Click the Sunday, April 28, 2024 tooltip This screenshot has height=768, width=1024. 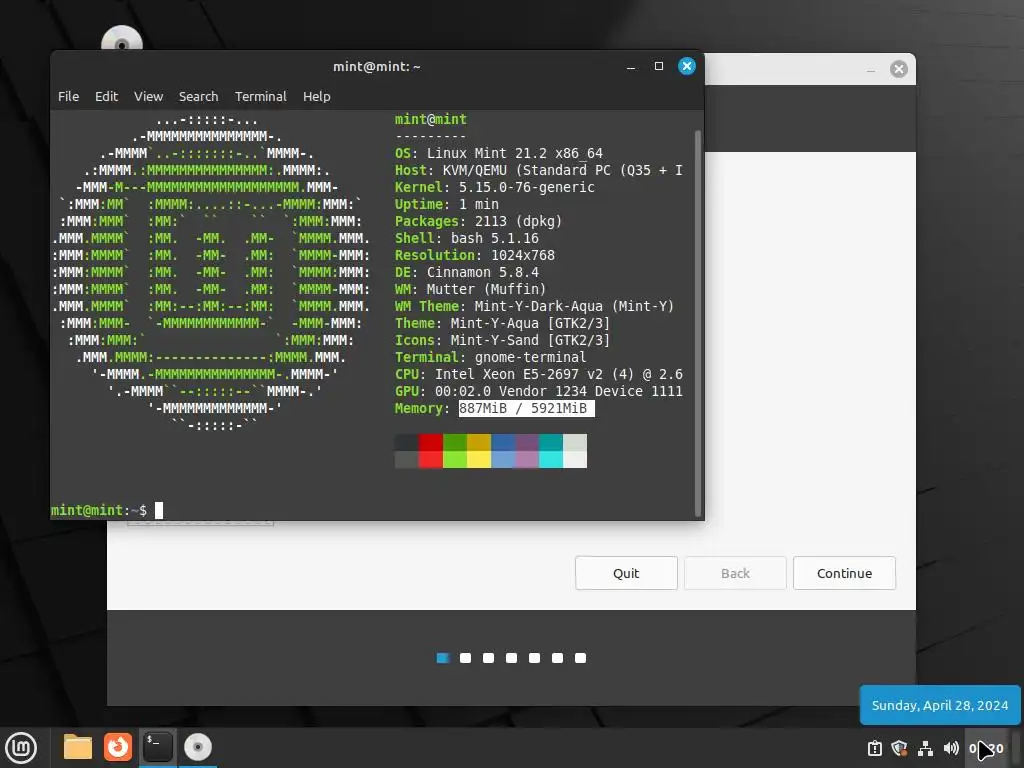tap(940, 705)
